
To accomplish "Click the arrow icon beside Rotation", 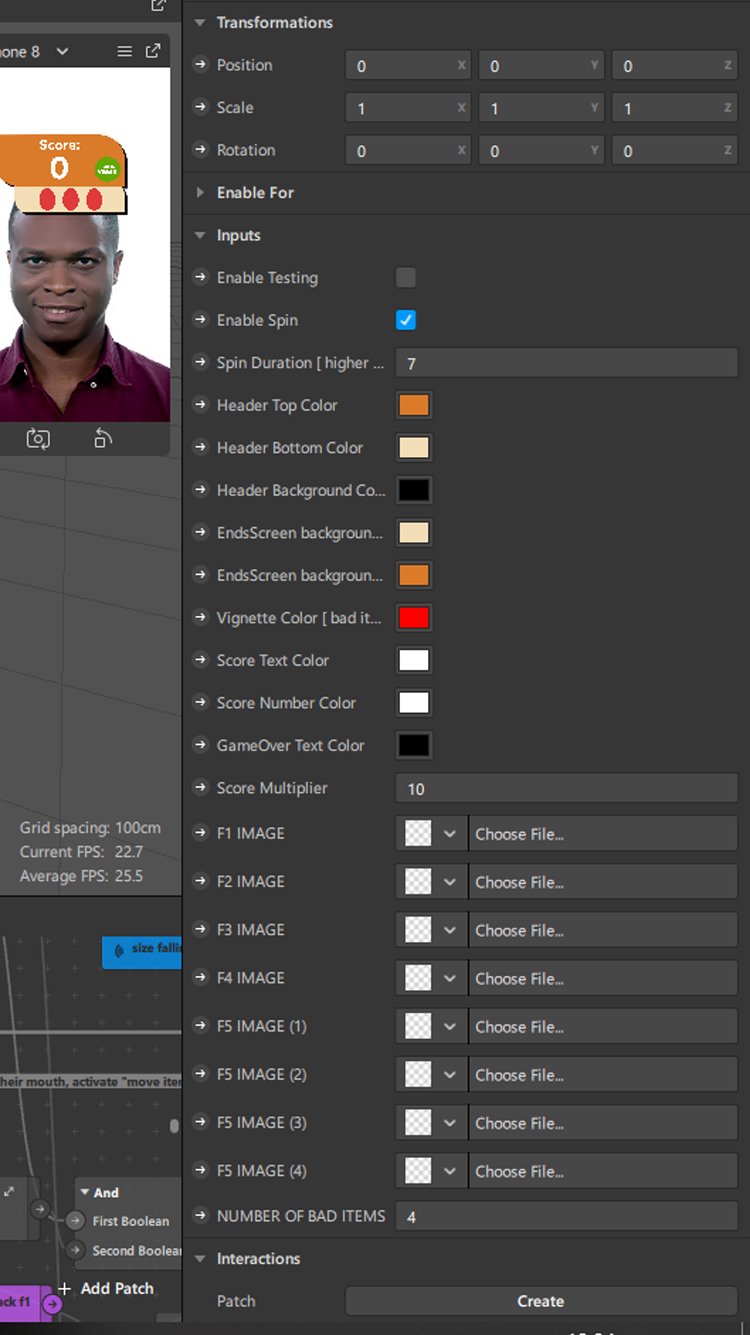I will (202, 150).
